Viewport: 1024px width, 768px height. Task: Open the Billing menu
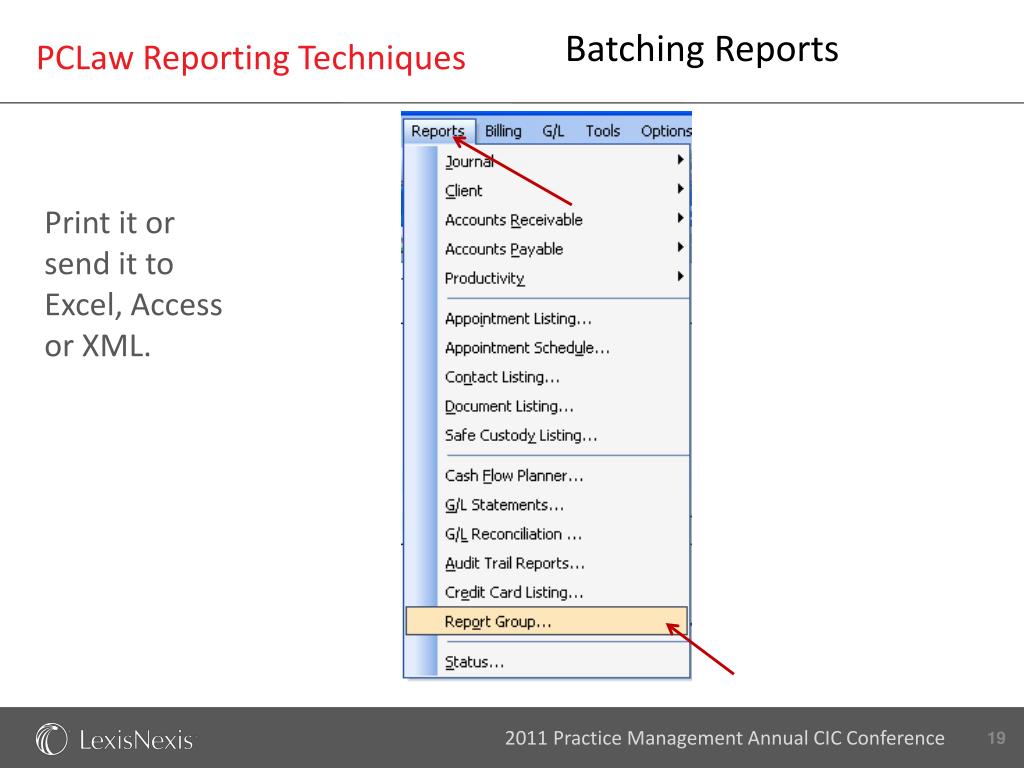[503, 131]
